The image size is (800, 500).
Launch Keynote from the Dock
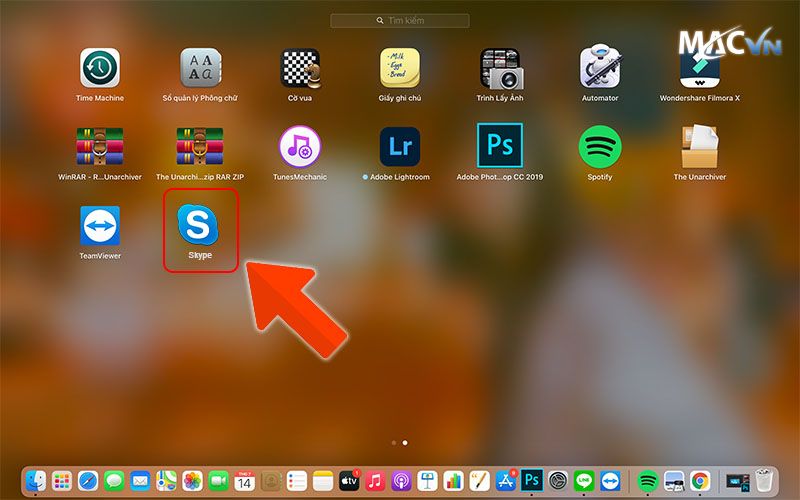(427, 481)
